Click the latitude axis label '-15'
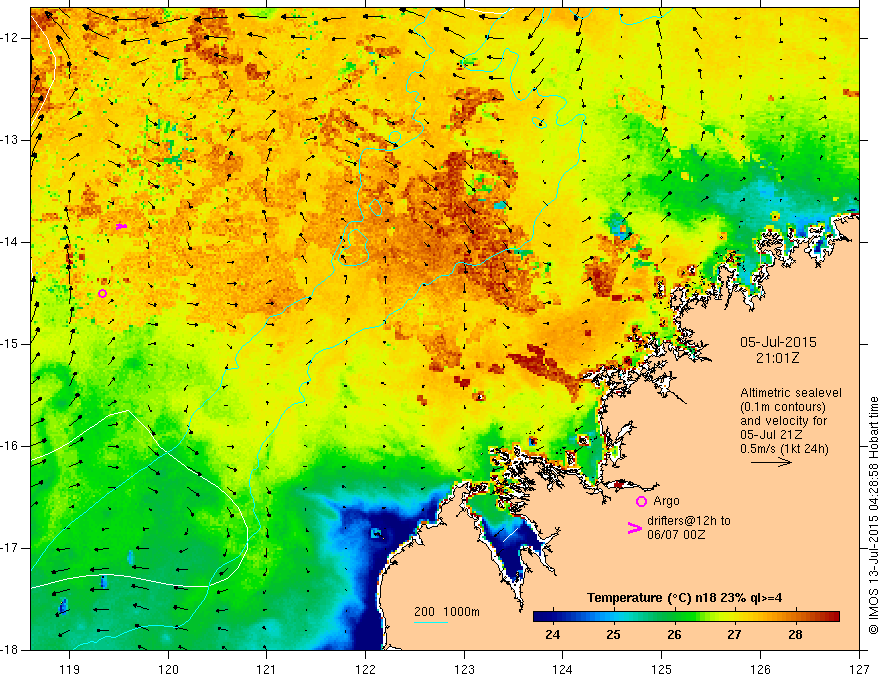Viewport: 880px width, 680px height. [x=10, y=344]
